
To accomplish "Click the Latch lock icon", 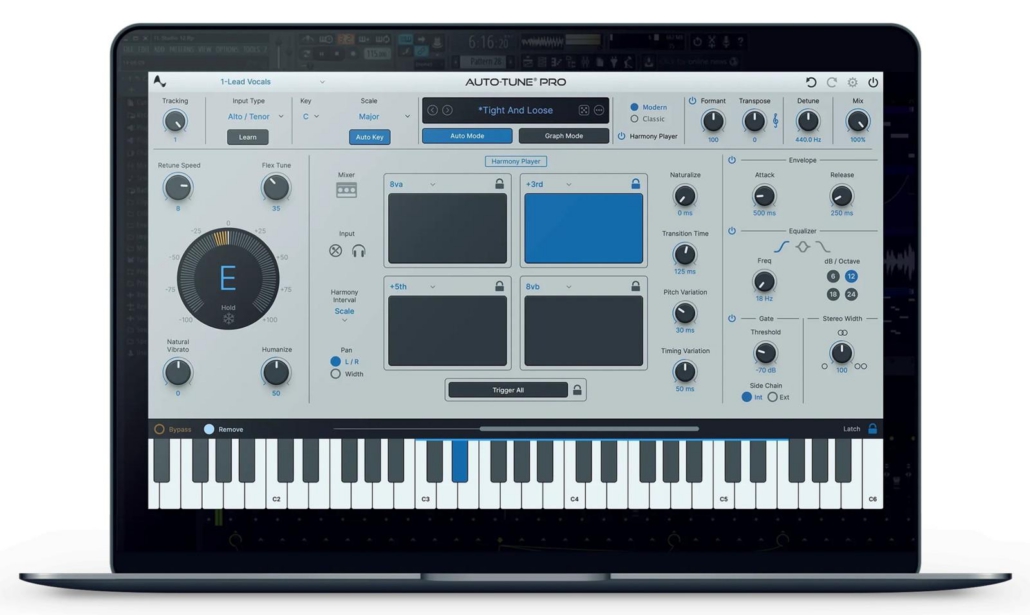I will [x=872, y=429].
